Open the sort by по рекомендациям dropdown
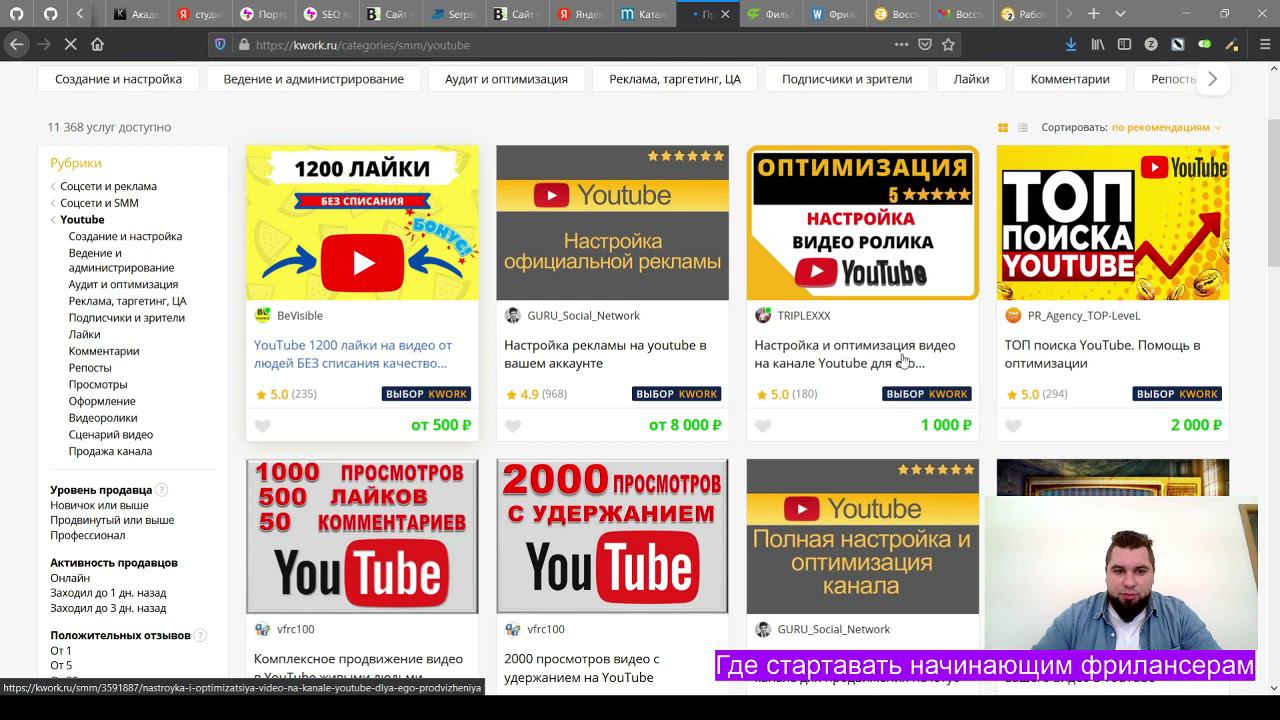The image size is (1280, 720). pos(1166,127)
